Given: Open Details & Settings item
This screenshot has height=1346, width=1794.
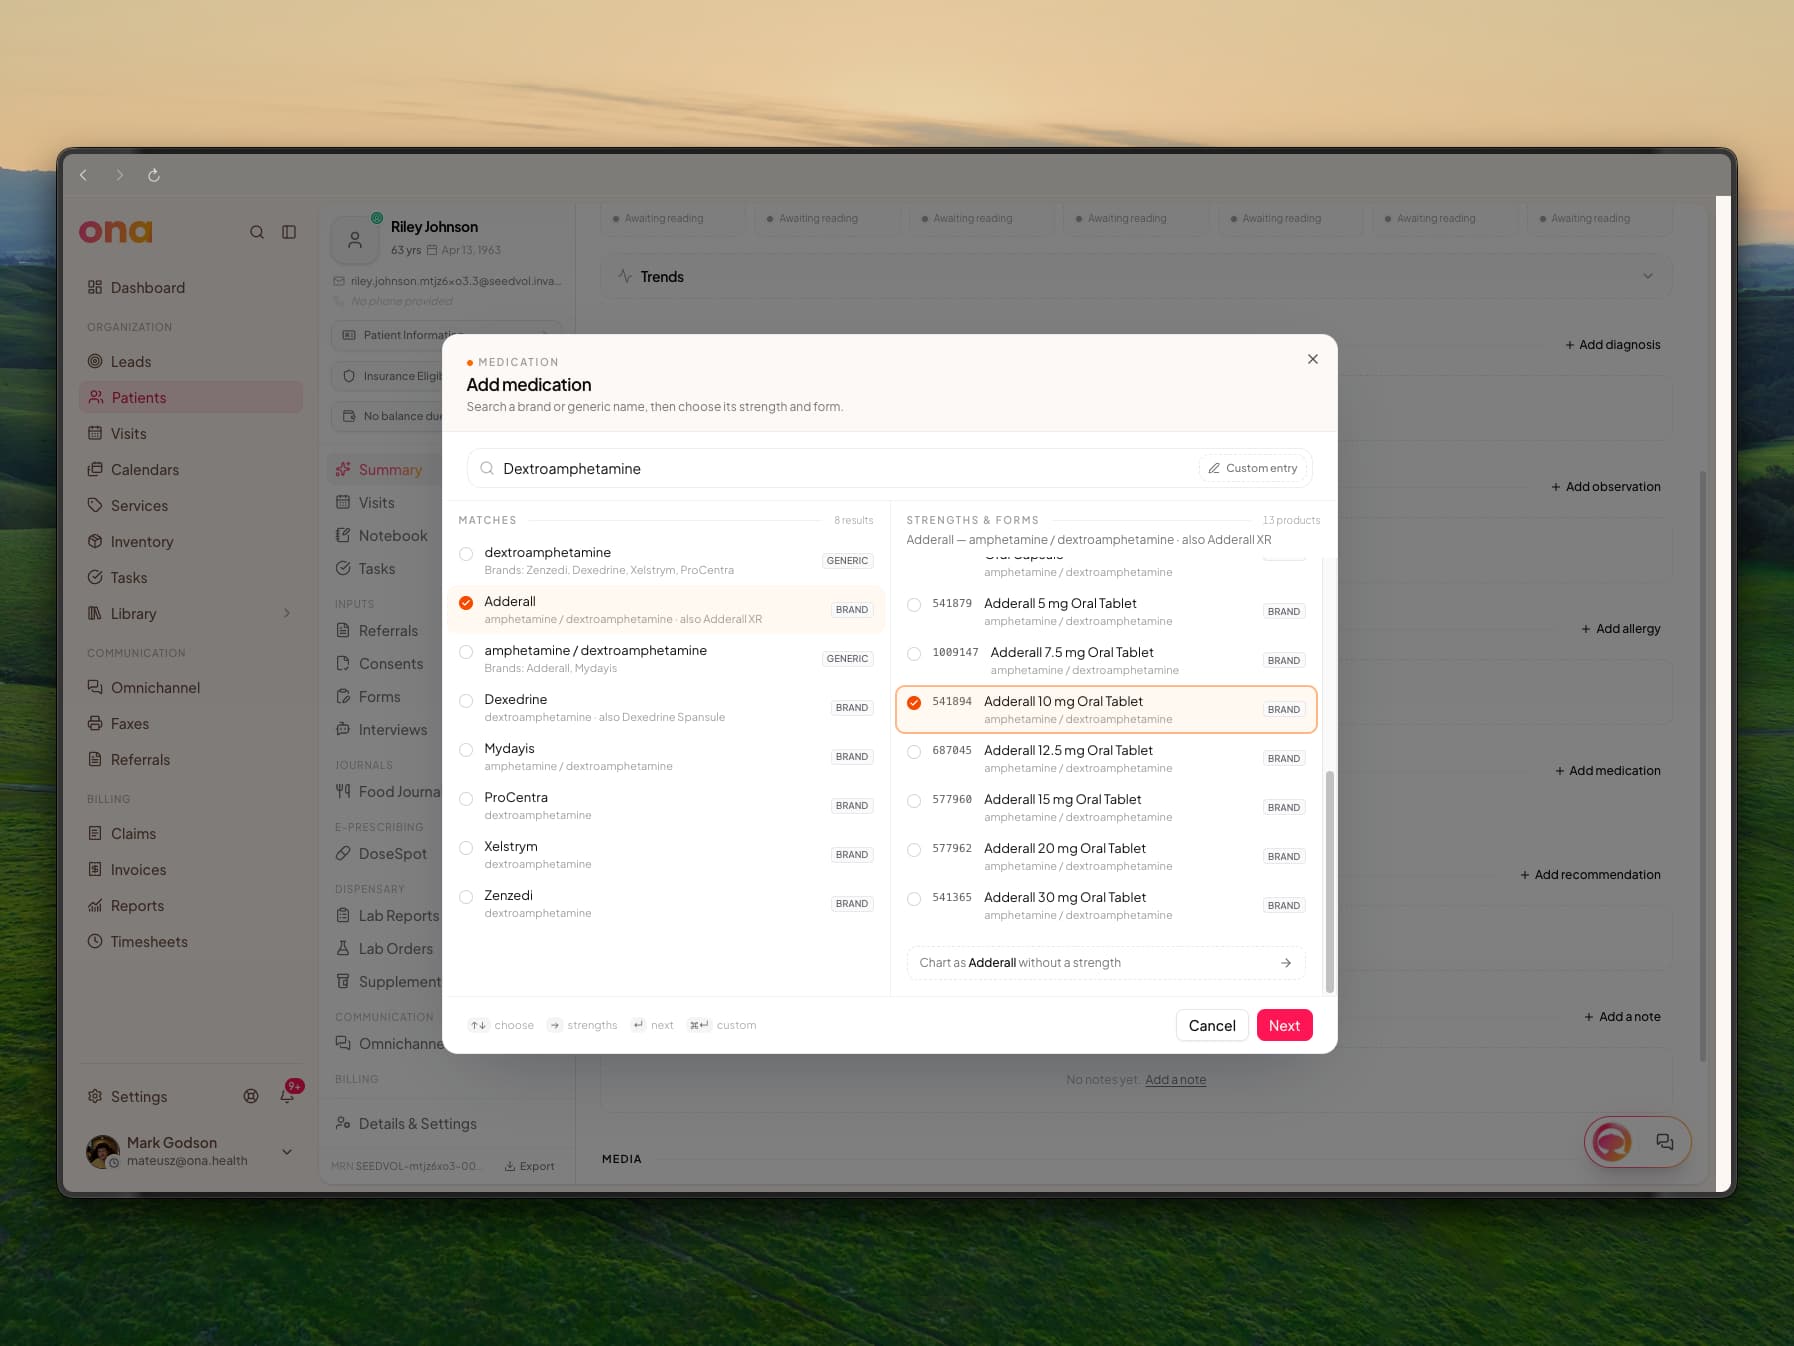Looking at the screenshot, I should (x=447, y=1124).
